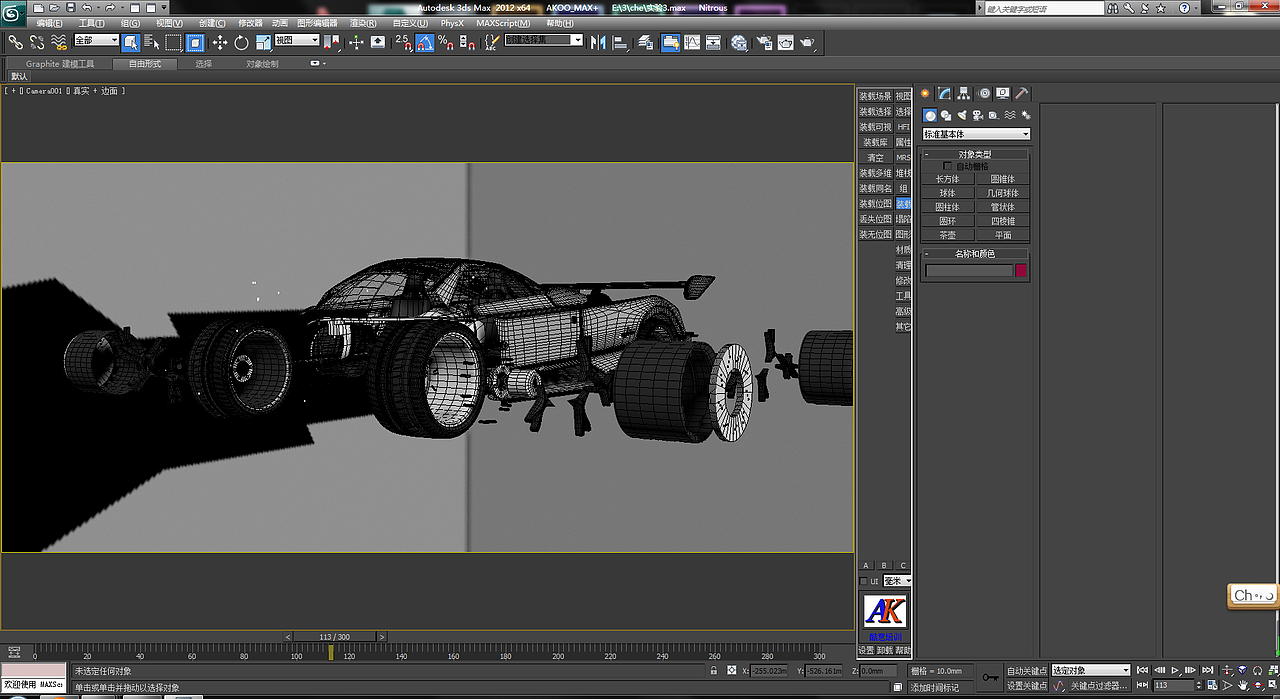Open the MAXScript(M) menu
Screen dimensions: 1280x699
[x=505, y=23]
